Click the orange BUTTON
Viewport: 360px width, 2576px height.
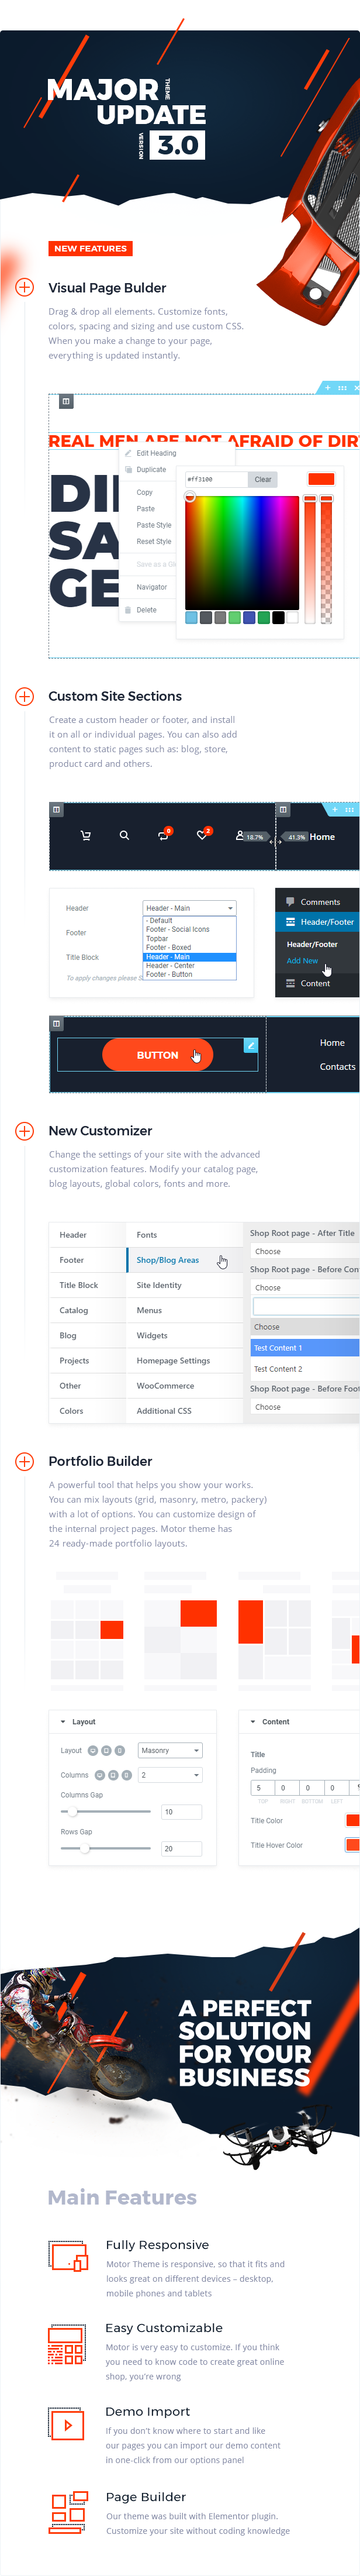pos(157,1055)
